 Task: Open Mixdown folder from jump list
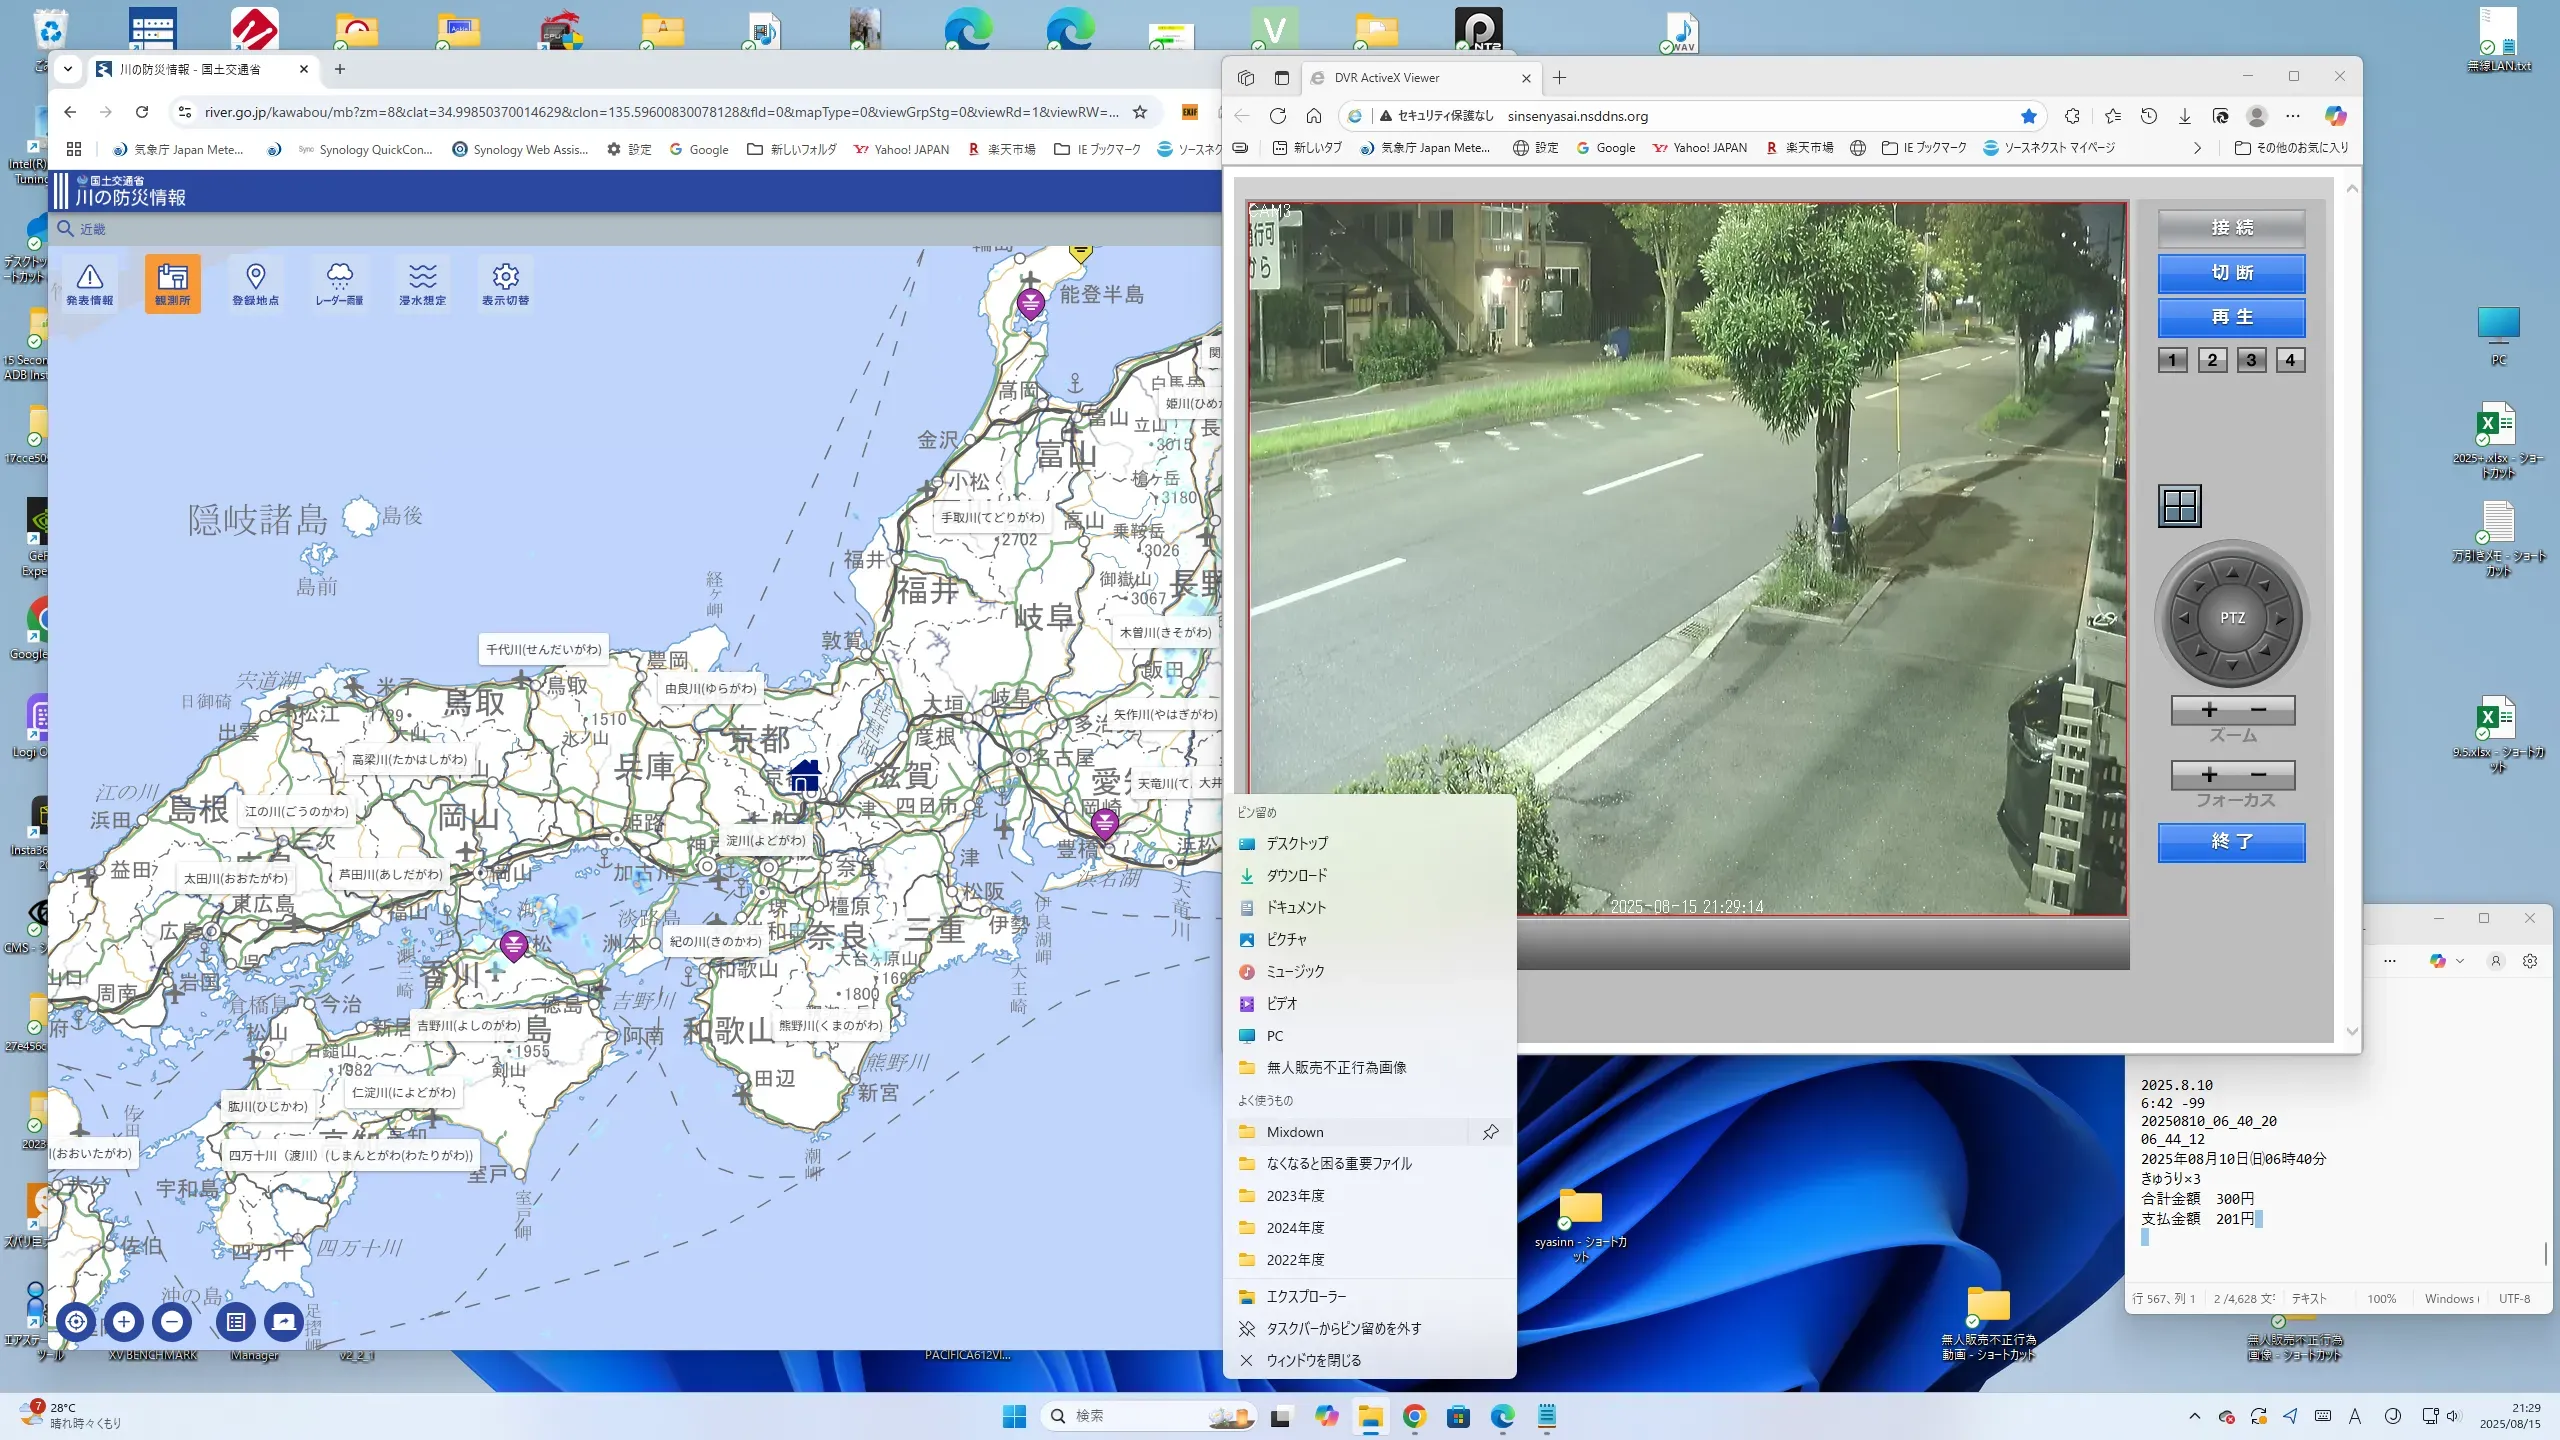(1295, 1132)
